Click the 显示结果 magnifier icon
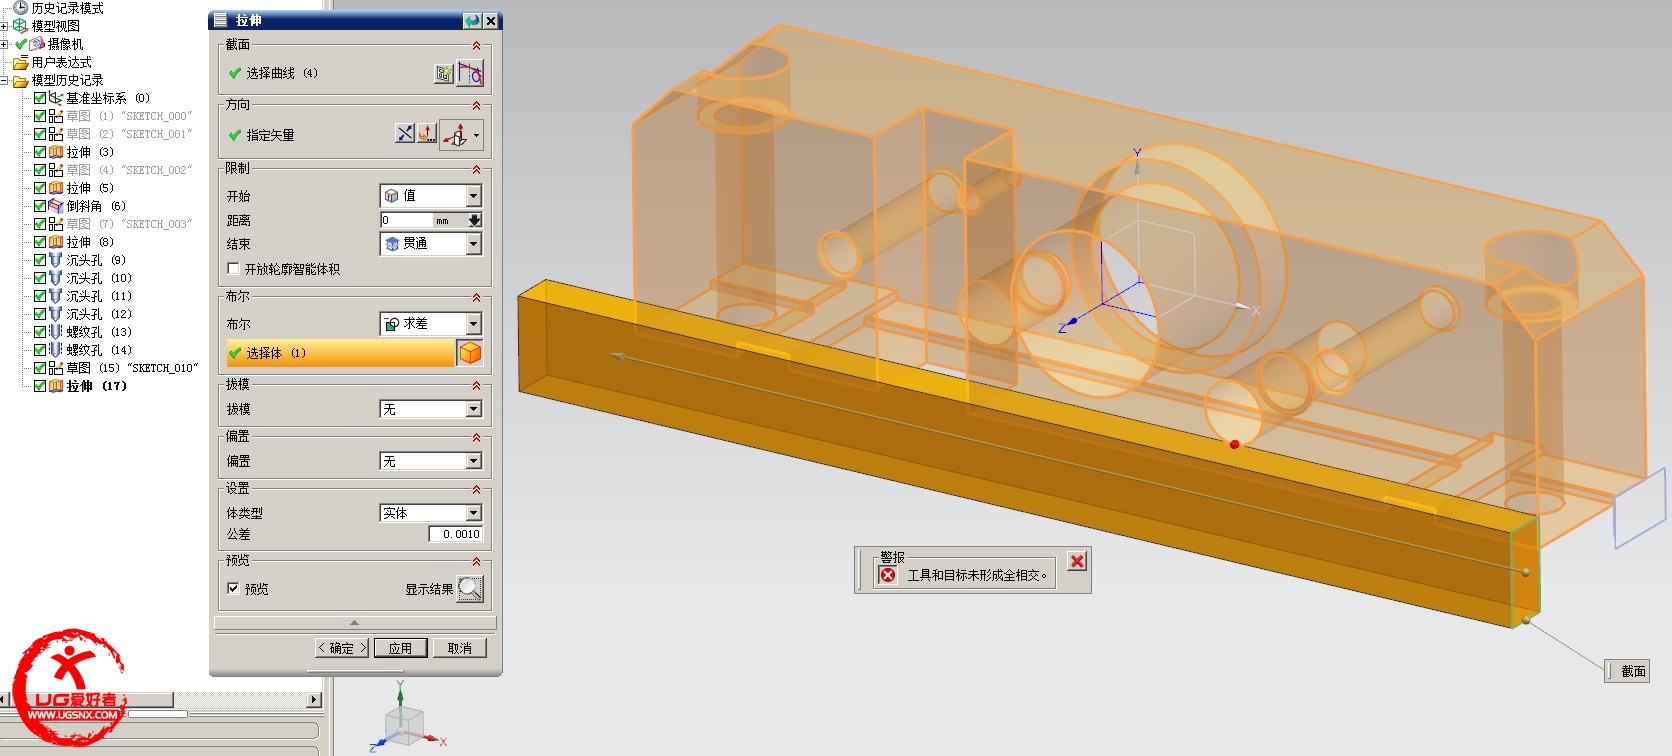The image size is (1672, 756). click(x=470, y=589)
